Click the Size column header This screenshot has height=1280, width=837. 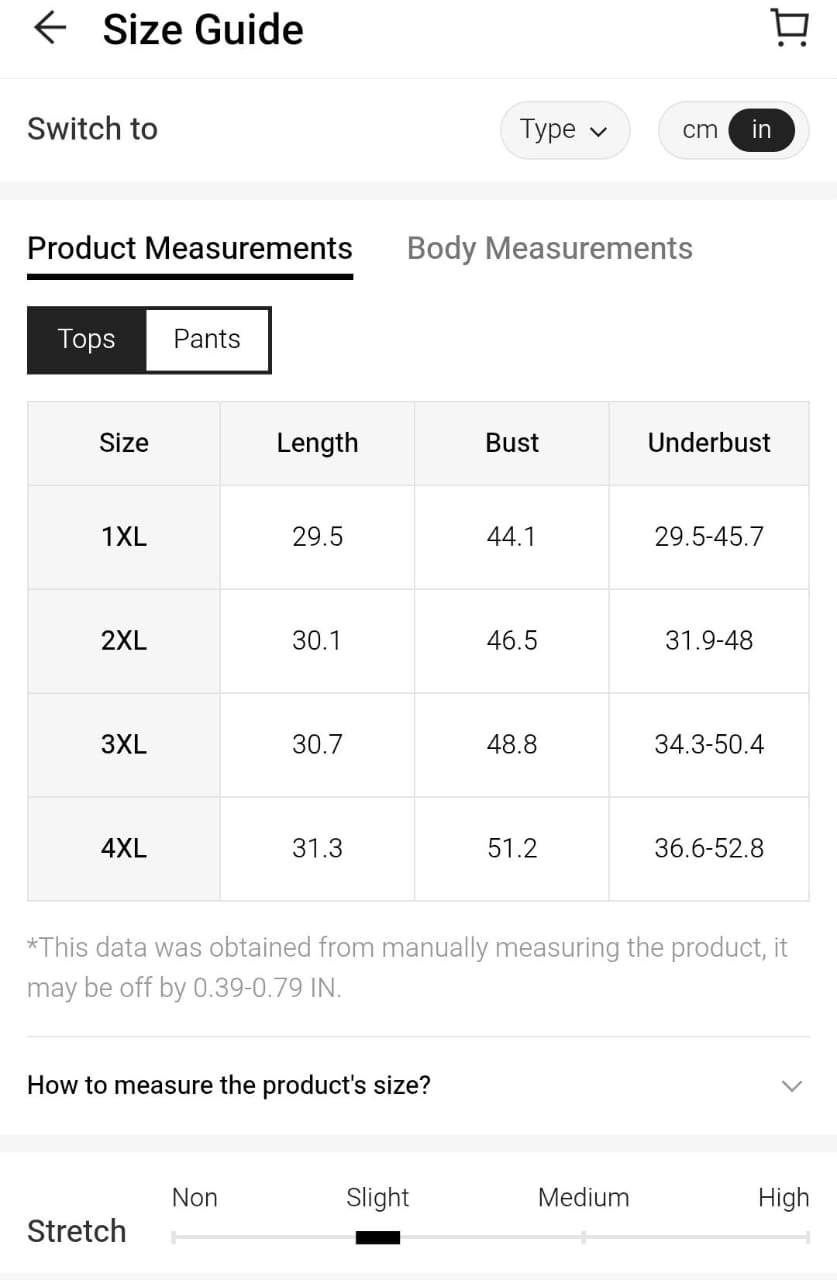[124, 443]
